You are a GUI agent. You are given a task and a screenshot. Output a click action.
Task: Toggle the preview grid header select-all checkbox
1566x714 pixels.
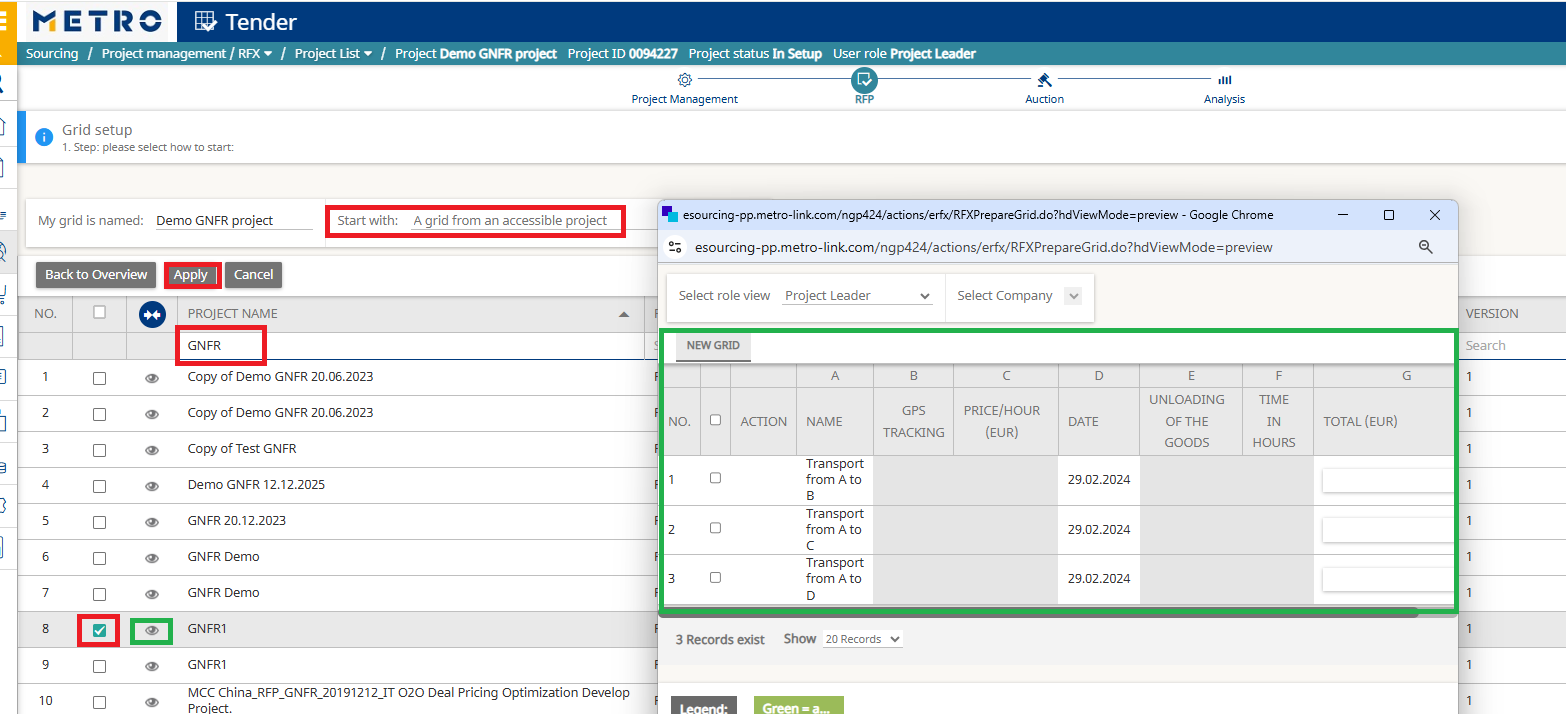[715, 420]
